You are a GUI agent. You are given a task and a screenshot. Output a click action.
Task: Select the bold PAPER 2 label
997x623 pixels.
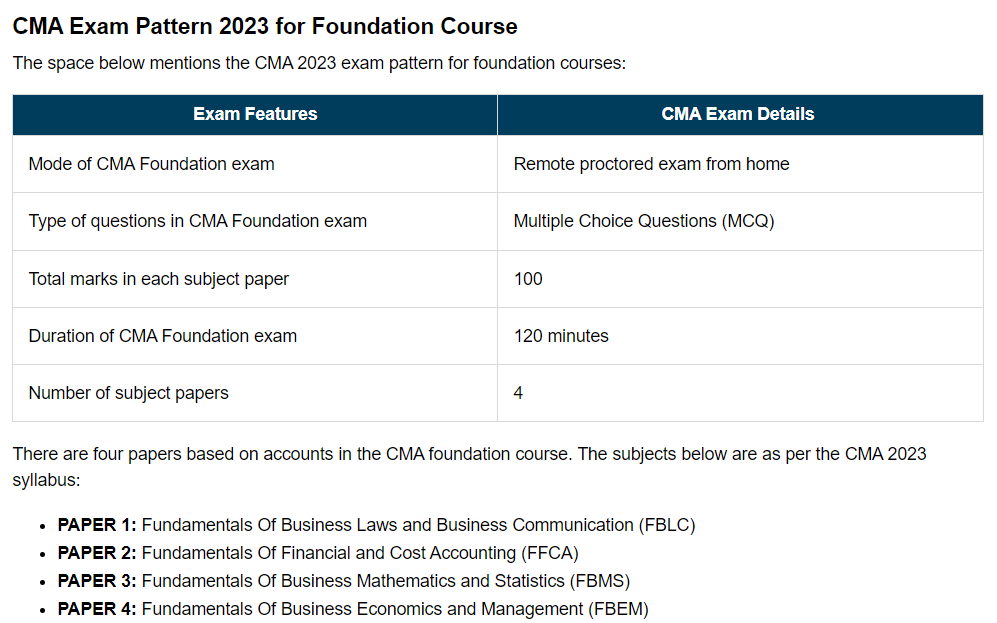tap(97, 553)
